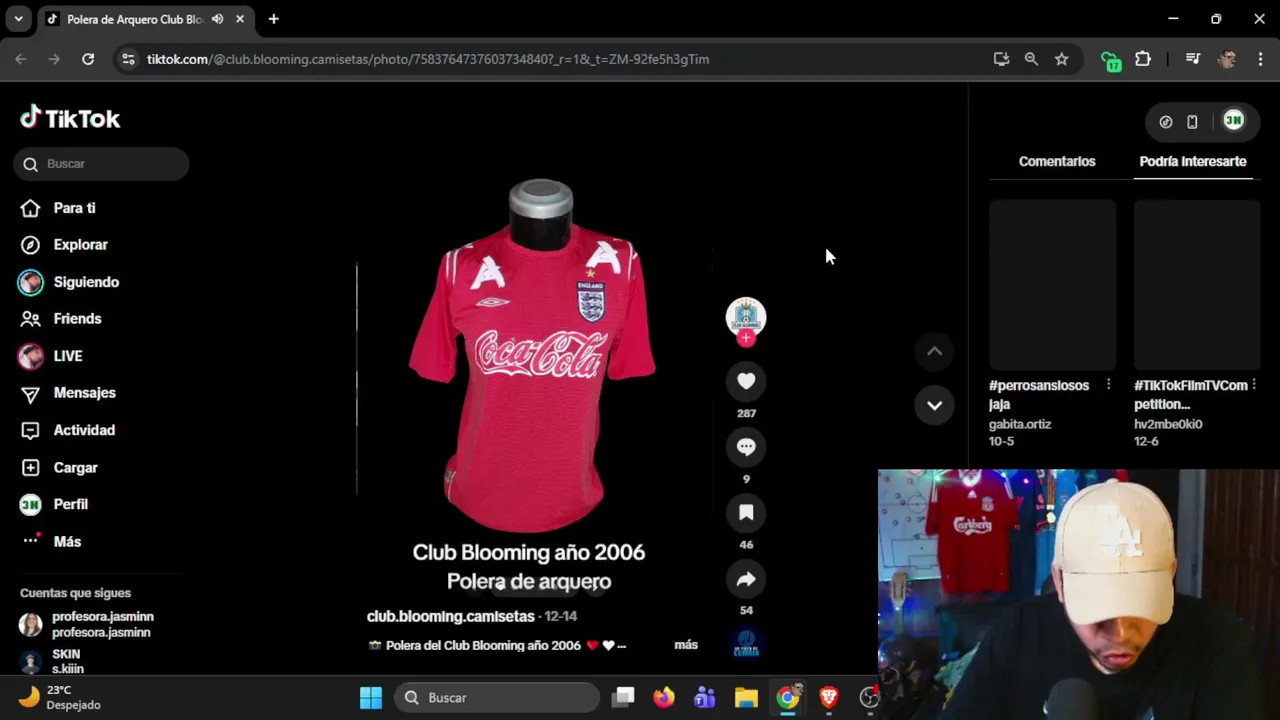Screen dimensions: 1280x720
Task: Click the install app icon in the address bar
Action: pyautogui.click(x=1001, y=59)
